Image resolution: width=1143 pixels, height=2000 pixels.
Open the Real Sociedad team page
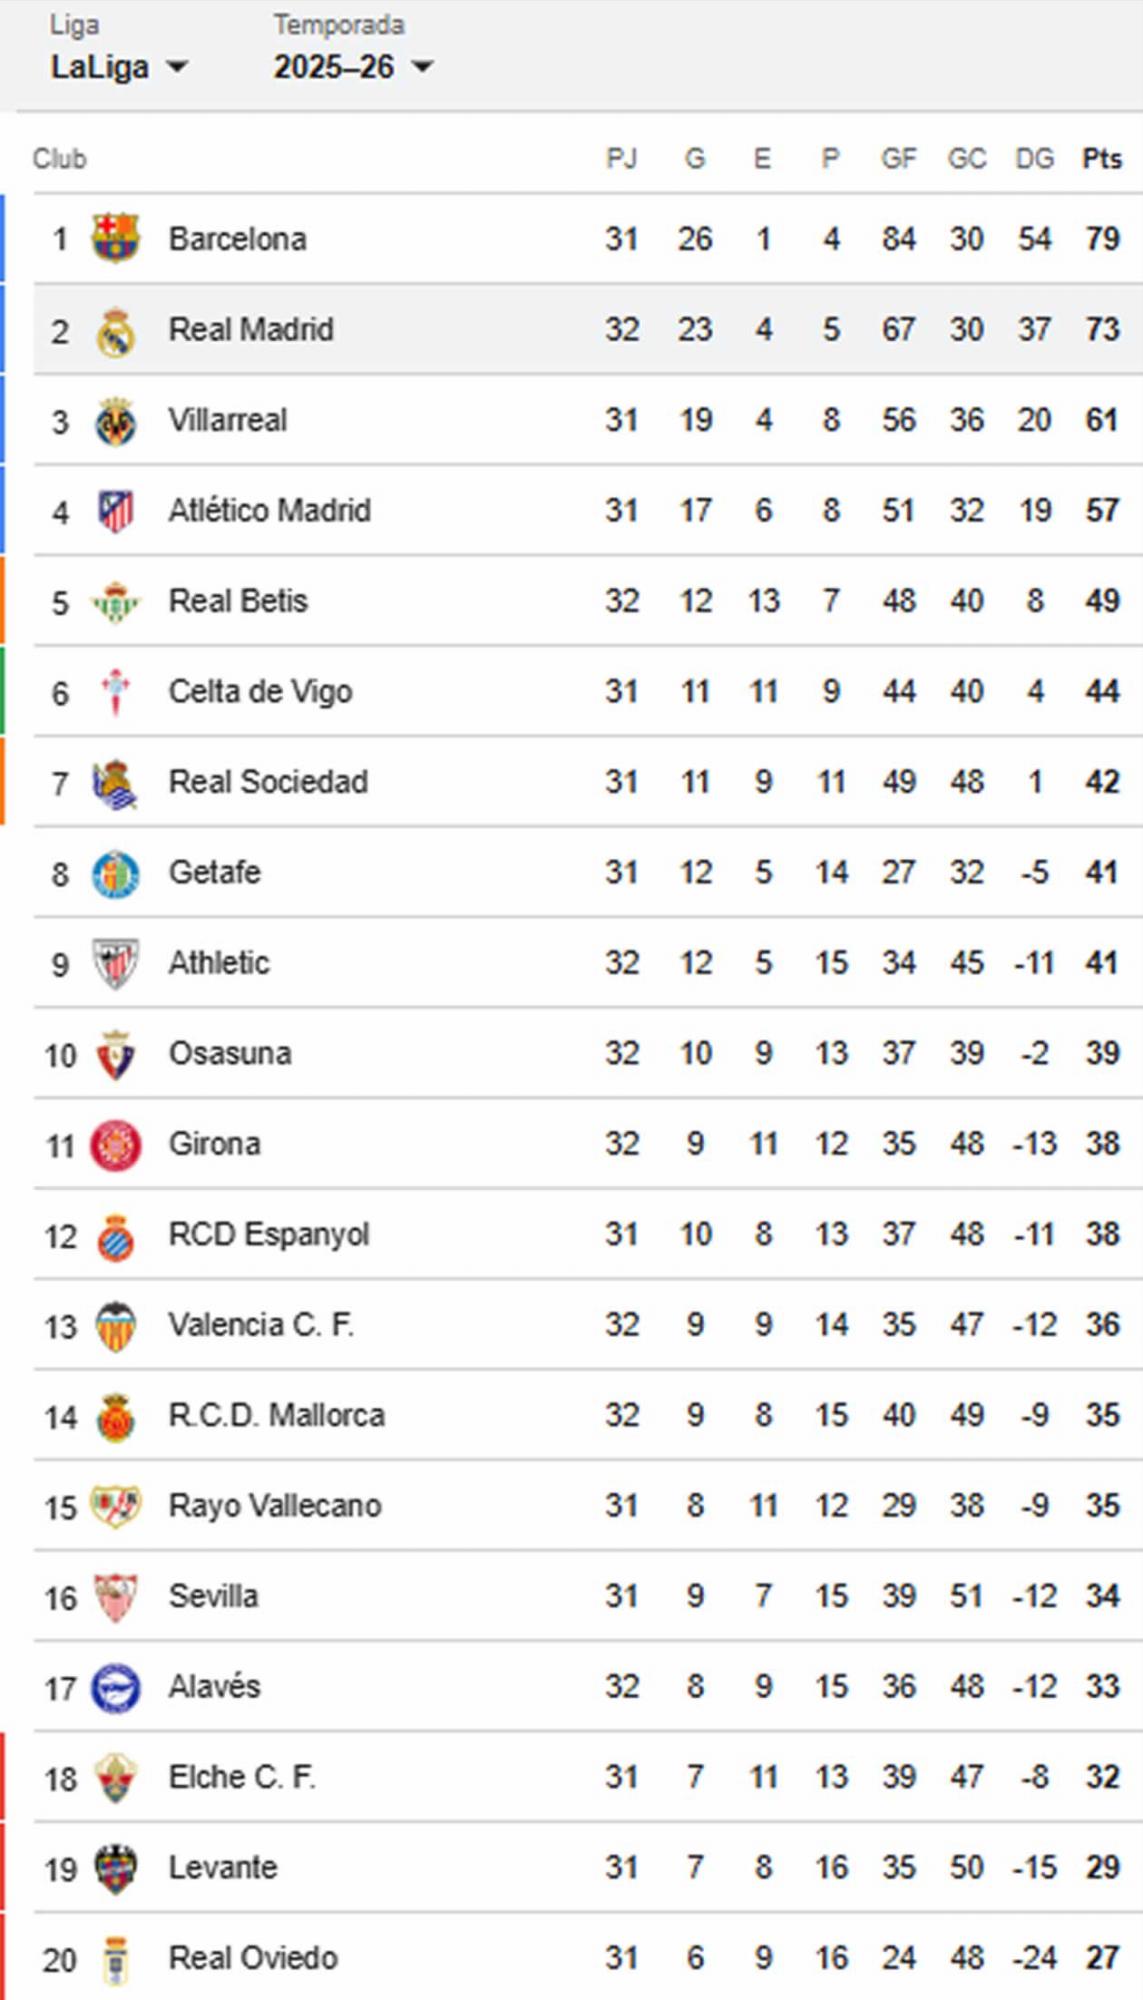click(268, 782)
